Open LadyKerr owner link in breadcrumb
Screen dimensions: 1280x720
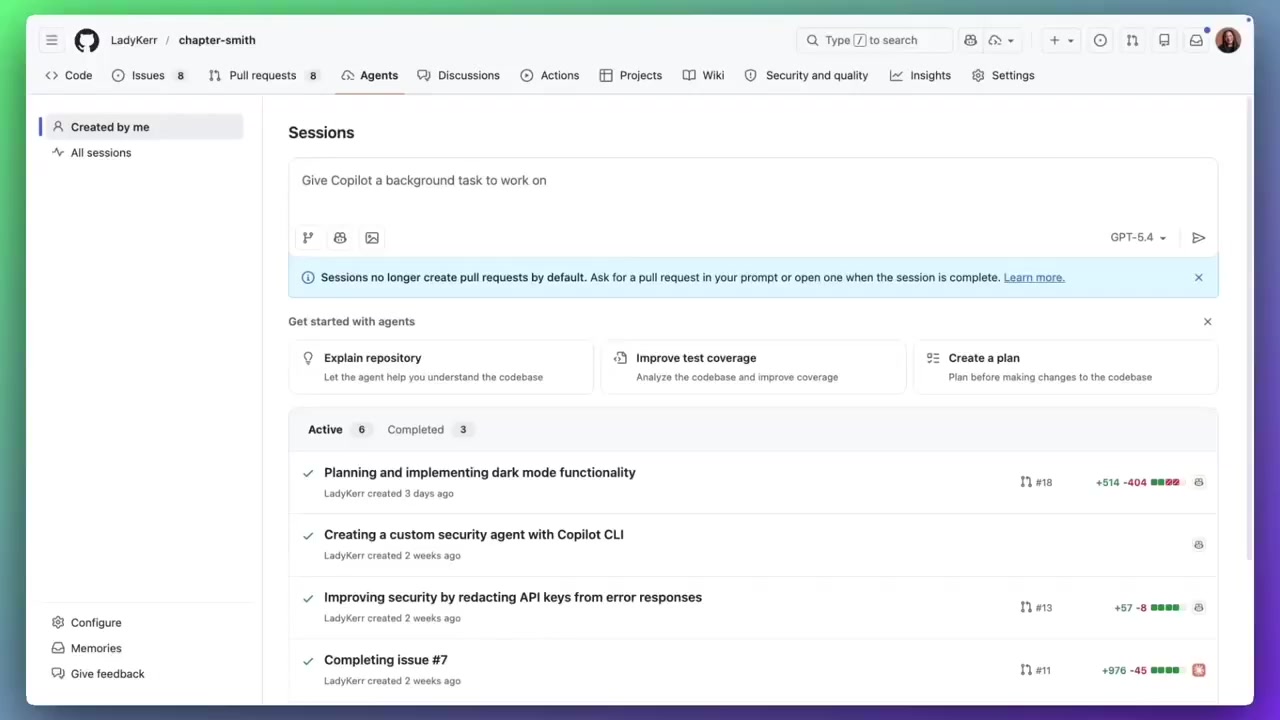click(134, 40)
